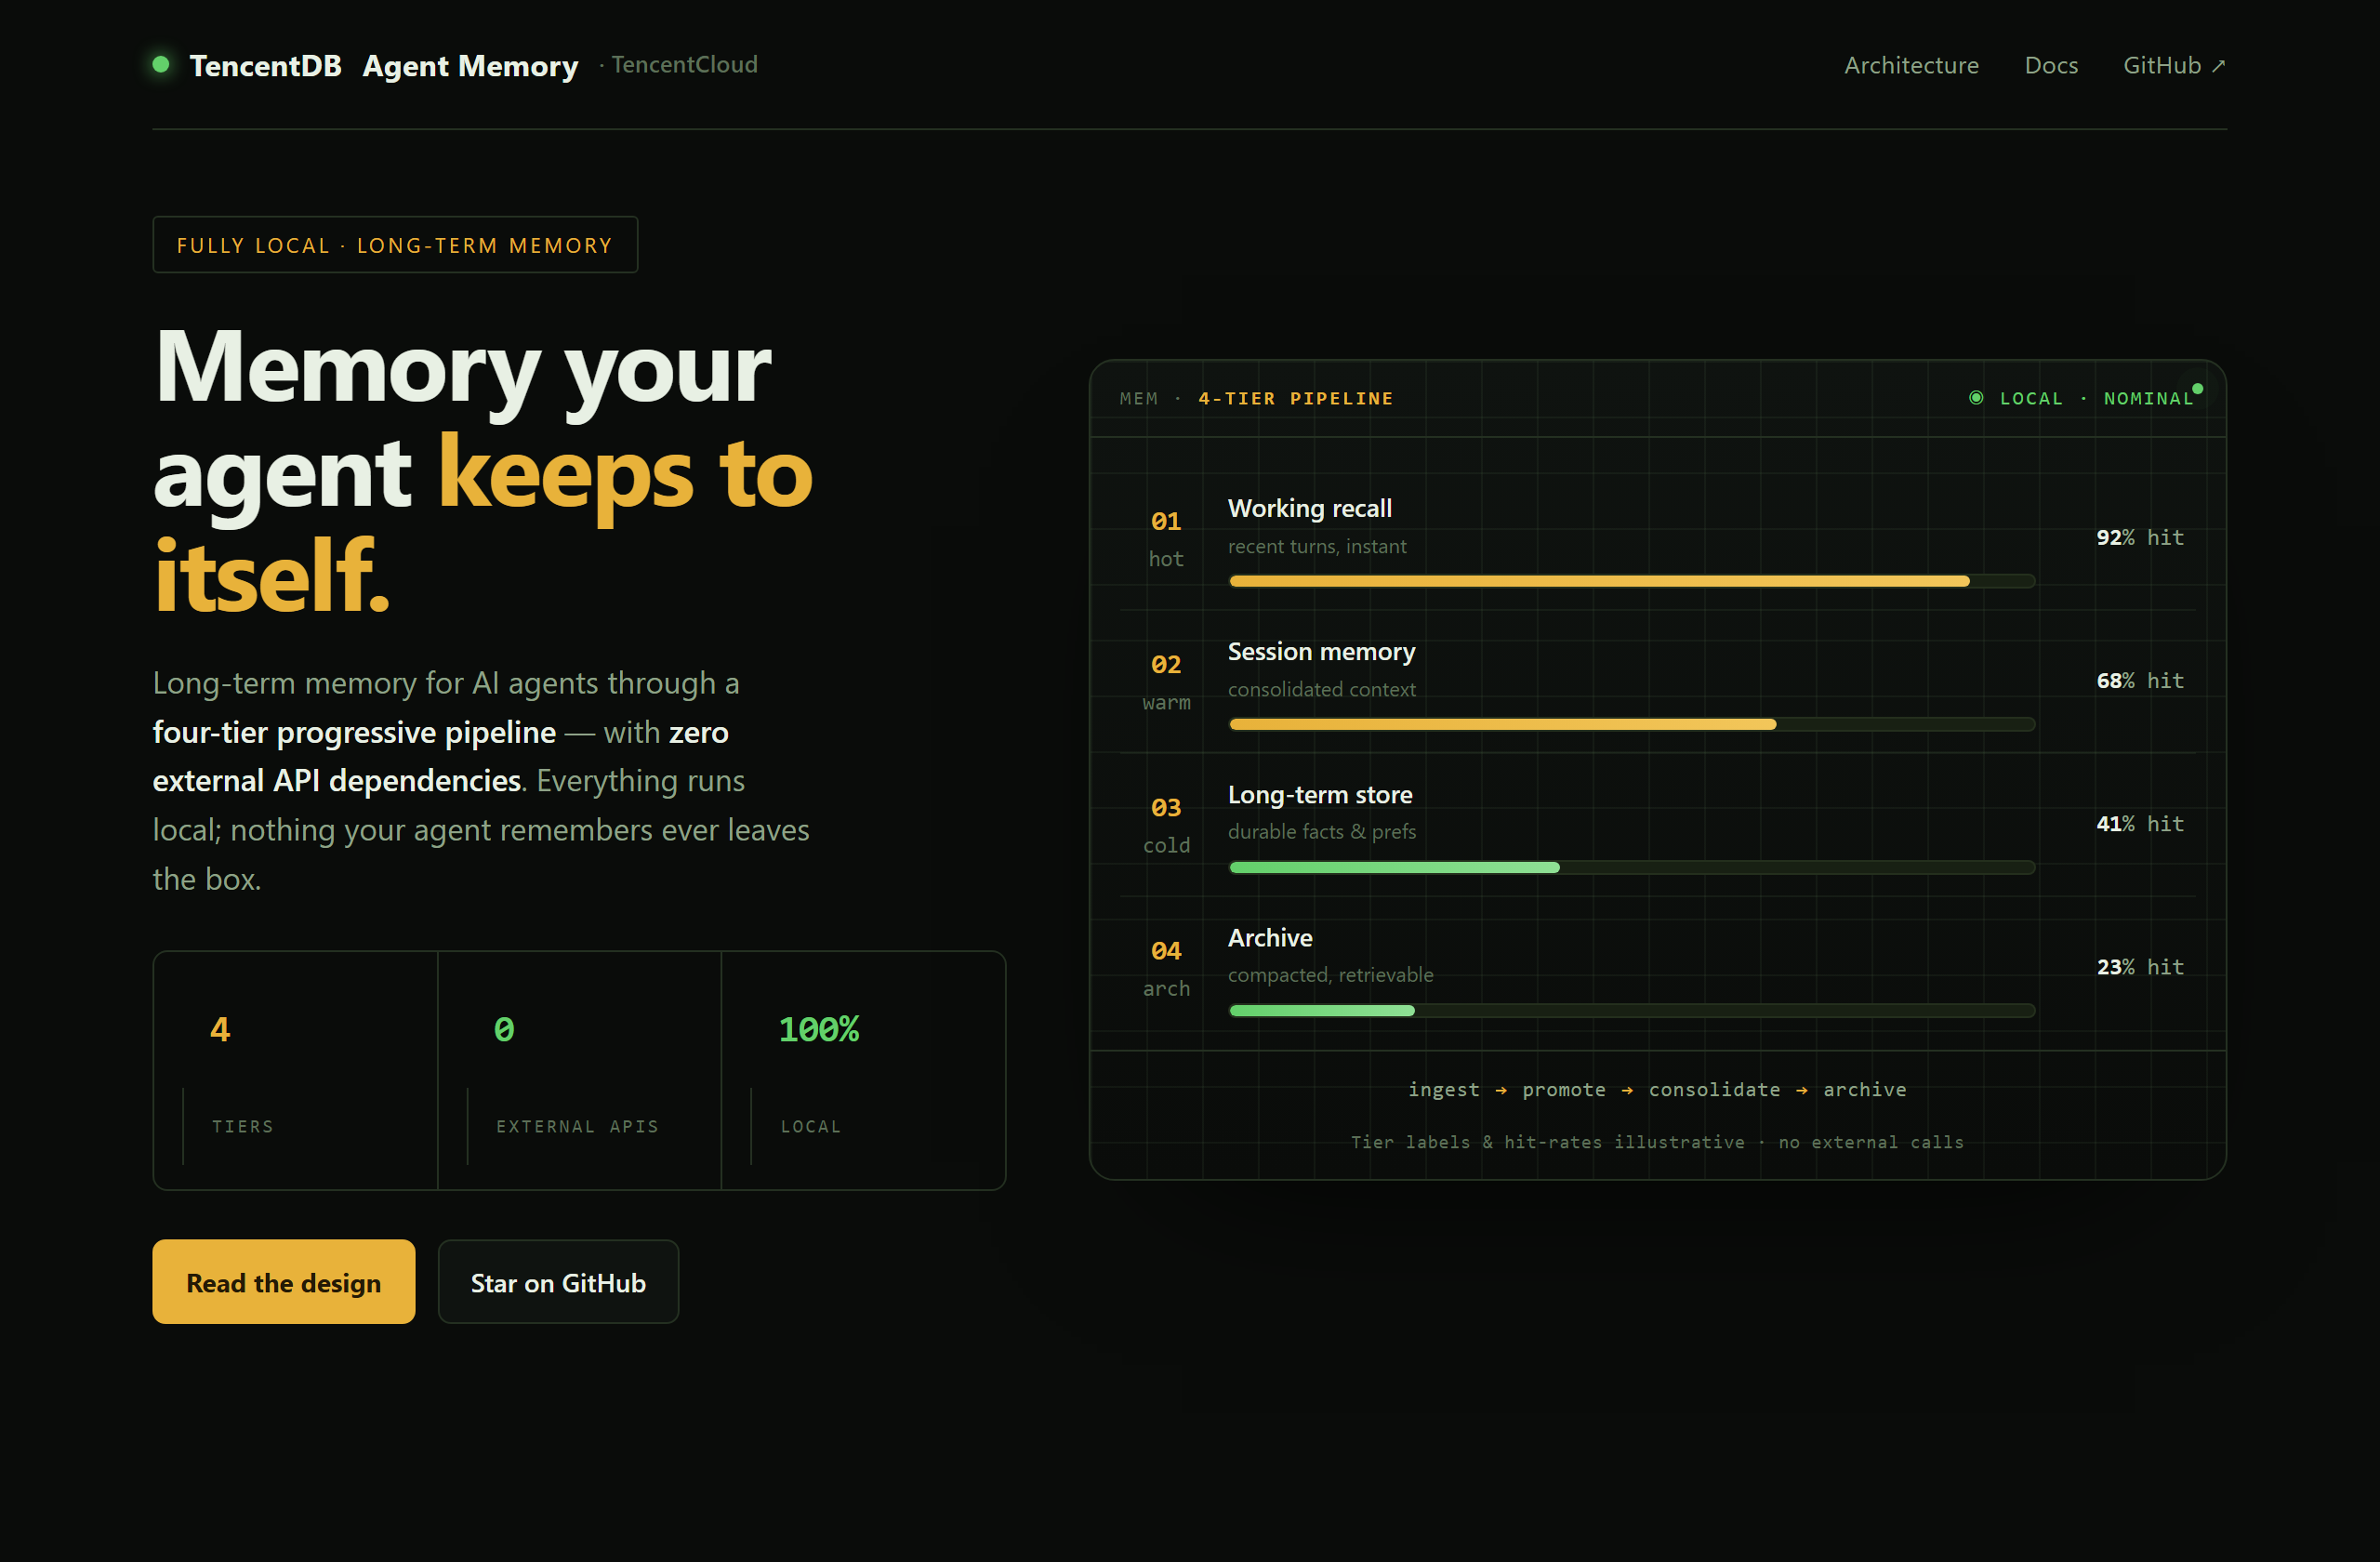The height and width of the screenshot is (1562, 2380).
Task: Select the Long-term store tier title
Action: pos(1320,794)
